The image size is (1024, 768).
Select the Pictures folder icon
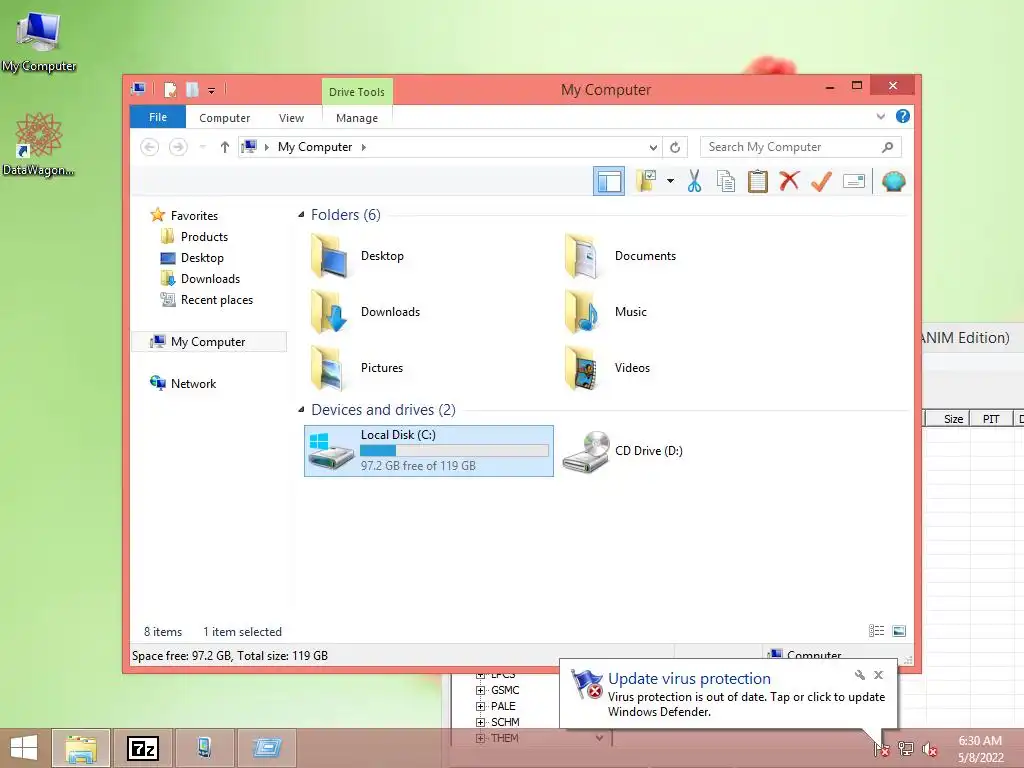tap(330, 368)
